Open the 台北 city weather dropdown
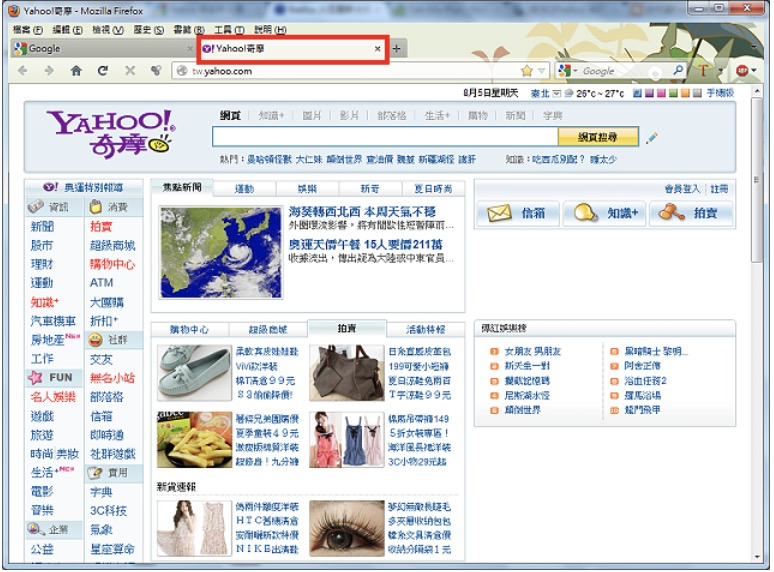The width and height of the screenshot is (774, 572). click(556, 93)
